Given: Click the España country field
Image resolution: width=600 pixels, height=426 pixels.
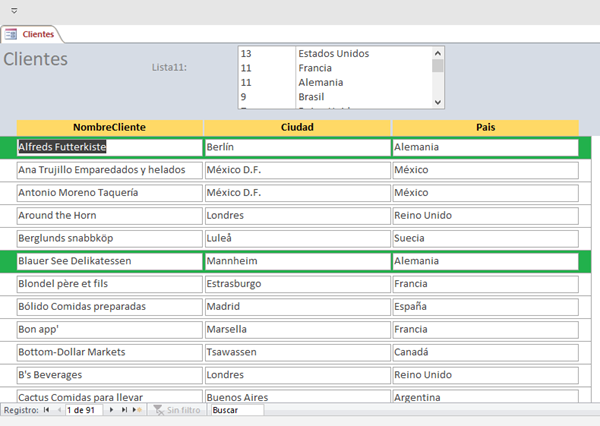Looking at the screenshot, I should [x=486, y=307].
